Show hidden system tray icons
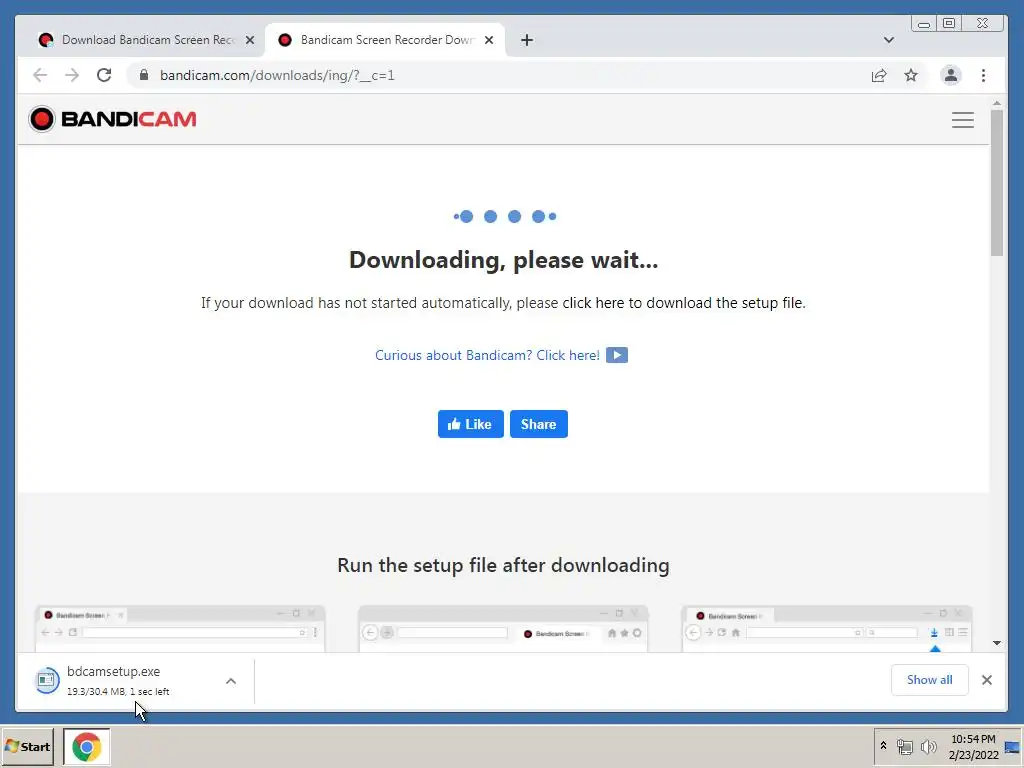 883,745
